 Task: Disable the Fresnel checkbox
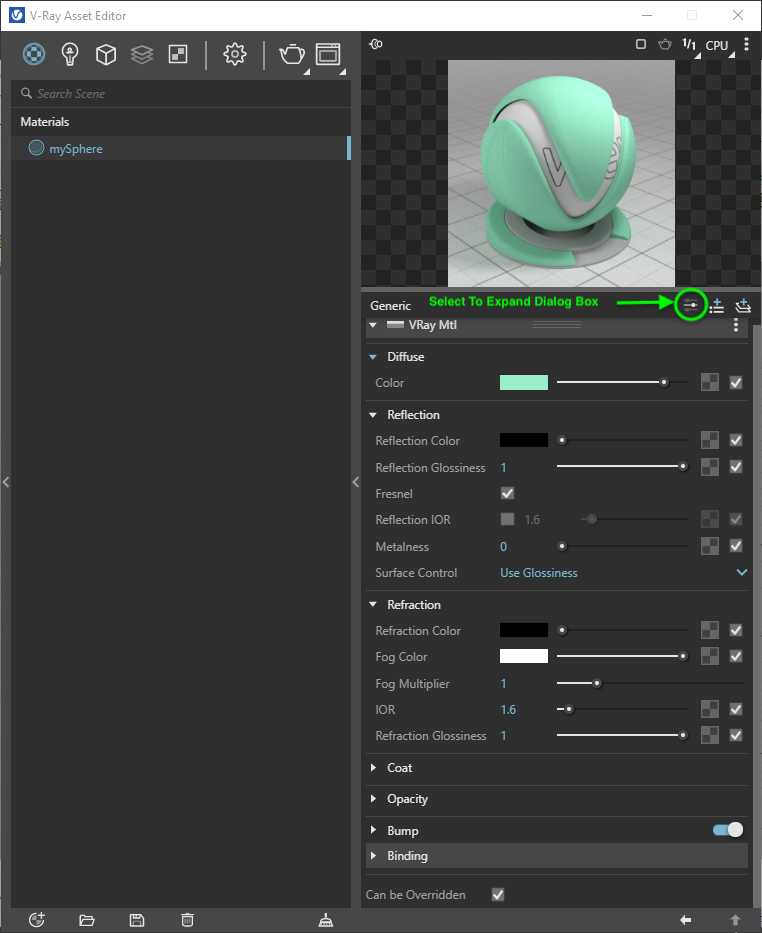click(x=507, y=493)
